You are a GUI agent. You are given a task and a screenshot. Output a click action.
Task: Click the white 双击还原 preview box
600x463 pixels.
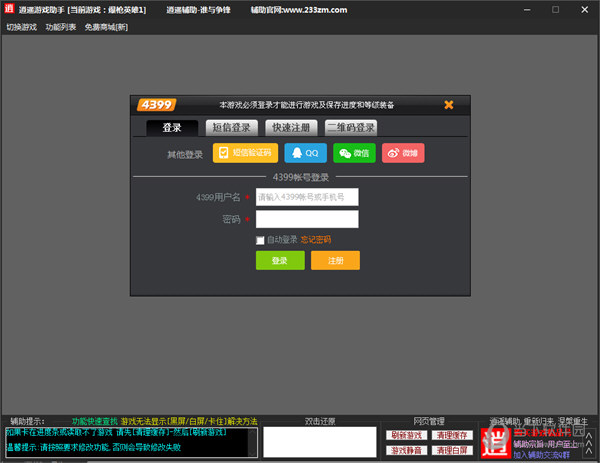pyautogui.click(x=320, y=442)
